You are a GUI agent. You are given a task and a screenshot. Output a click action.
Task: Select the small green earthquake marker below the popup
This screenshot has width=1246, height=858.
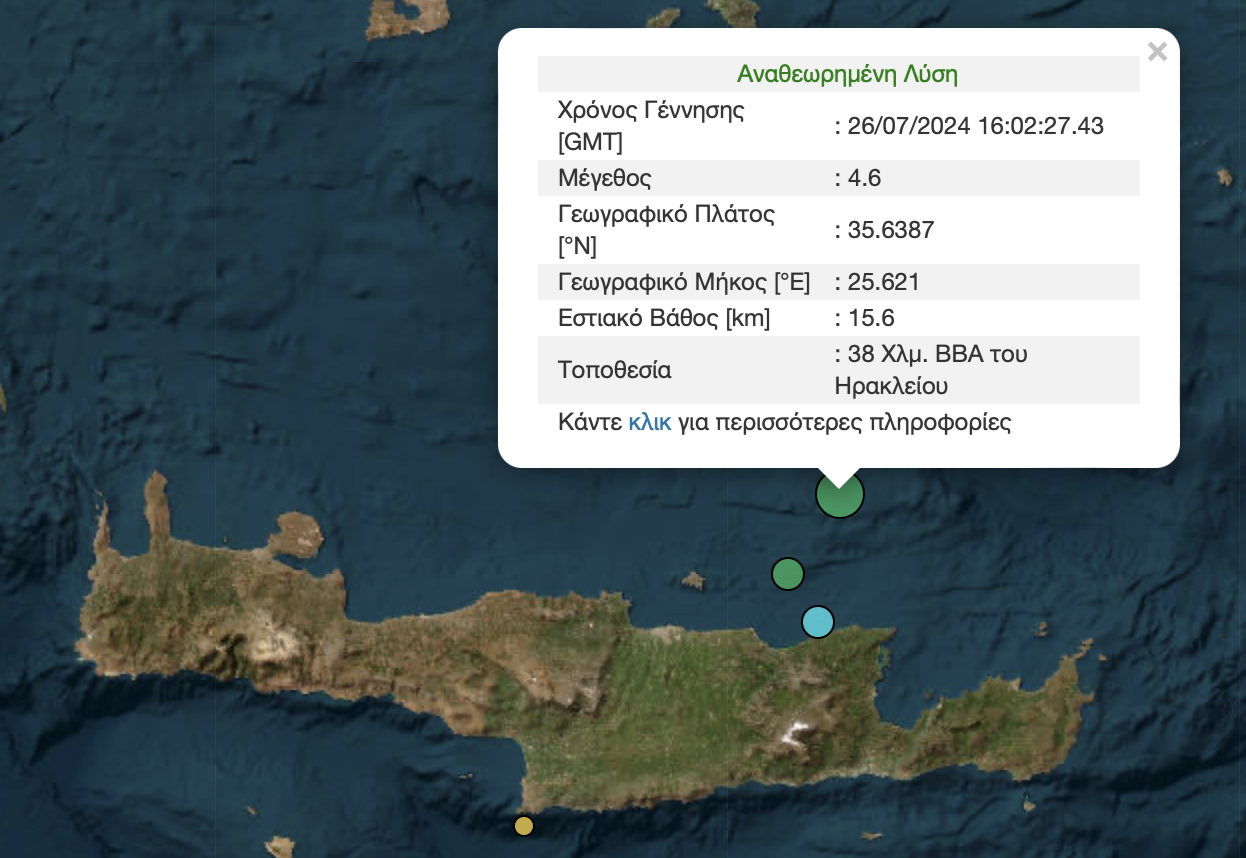[787, 574]
